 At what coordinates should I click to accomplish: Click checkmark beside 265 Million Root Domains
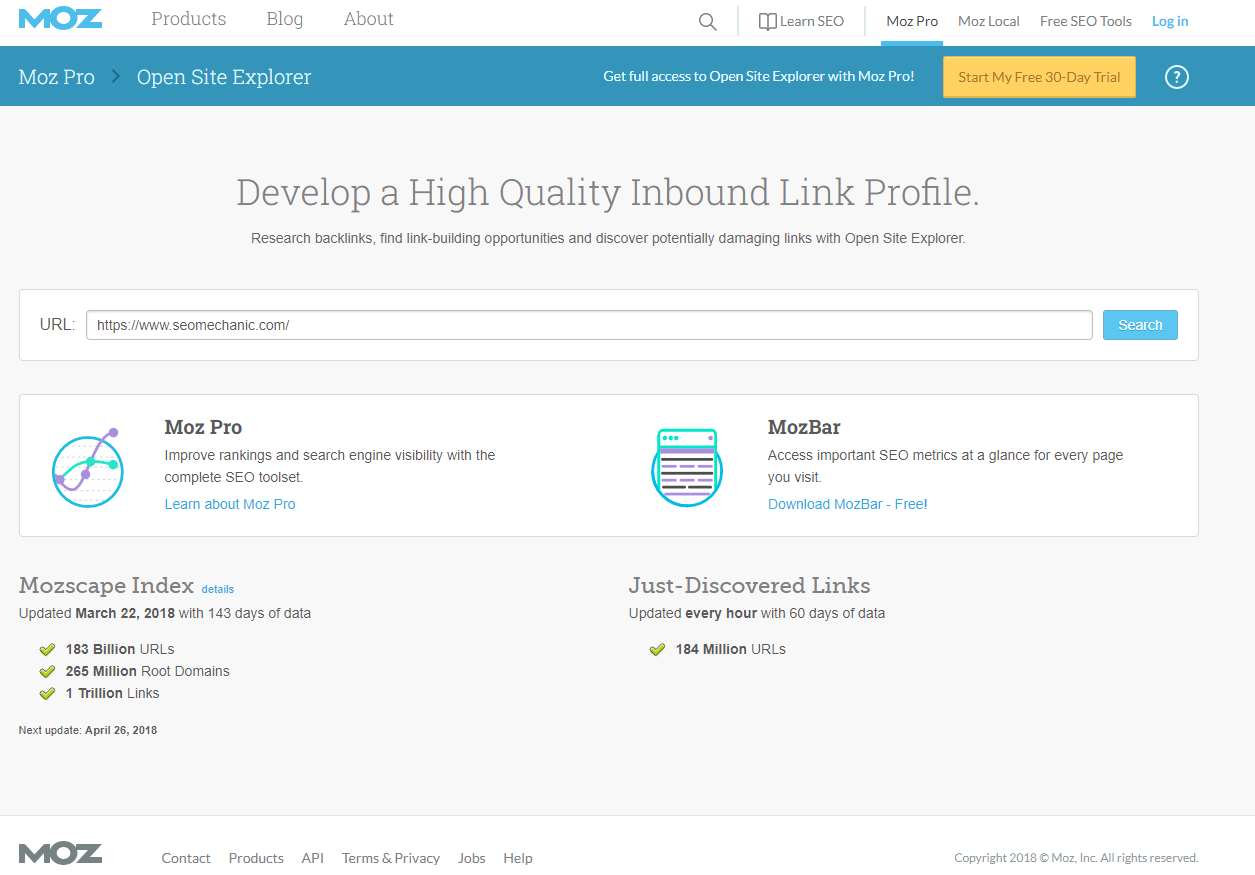(46, 671)
